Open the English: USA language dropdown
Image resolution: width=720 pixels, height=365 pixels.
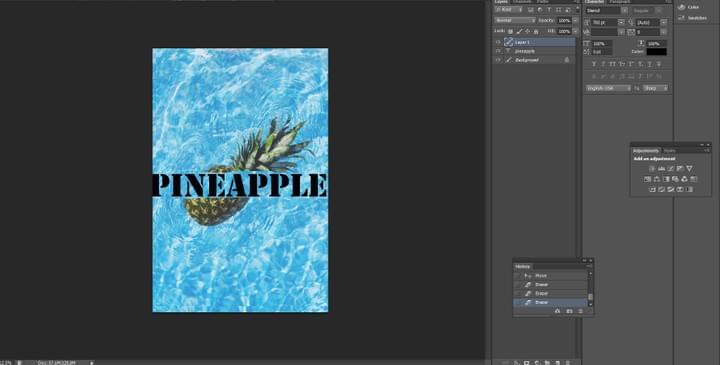point(608,88)
